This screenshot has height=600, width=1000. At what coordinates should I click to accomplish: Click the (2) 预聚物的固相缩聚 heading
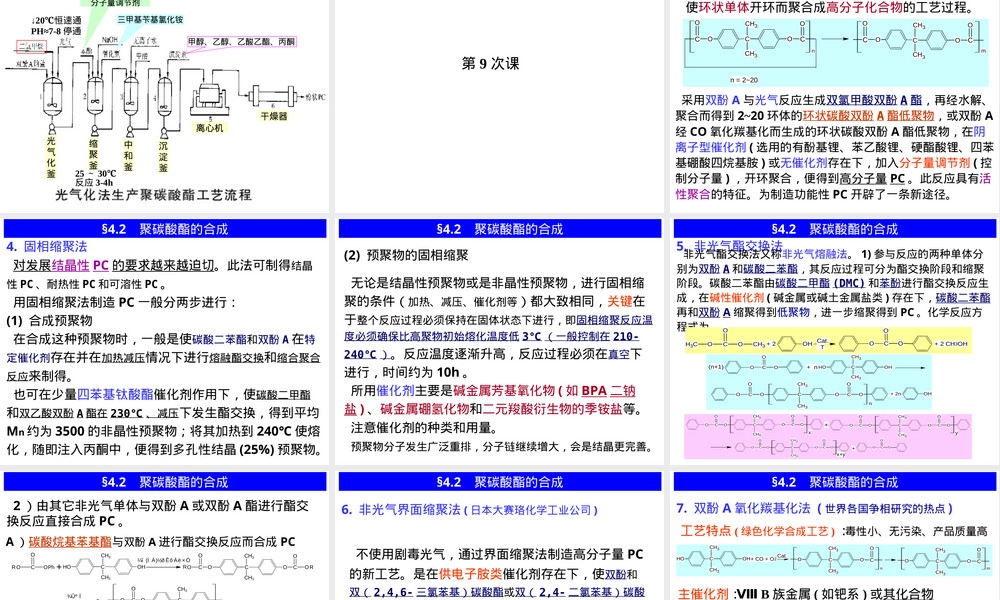[x=406, y=255]
